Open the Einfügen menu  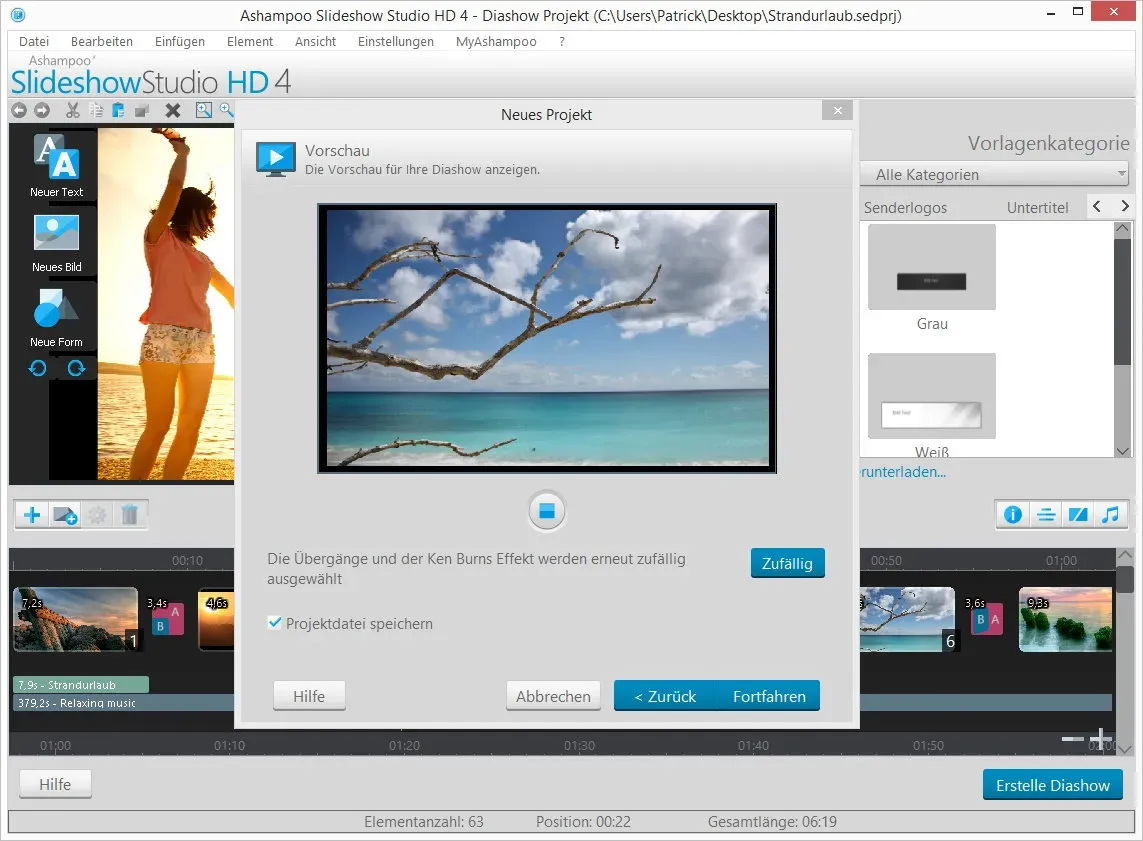tap(179, 42)
